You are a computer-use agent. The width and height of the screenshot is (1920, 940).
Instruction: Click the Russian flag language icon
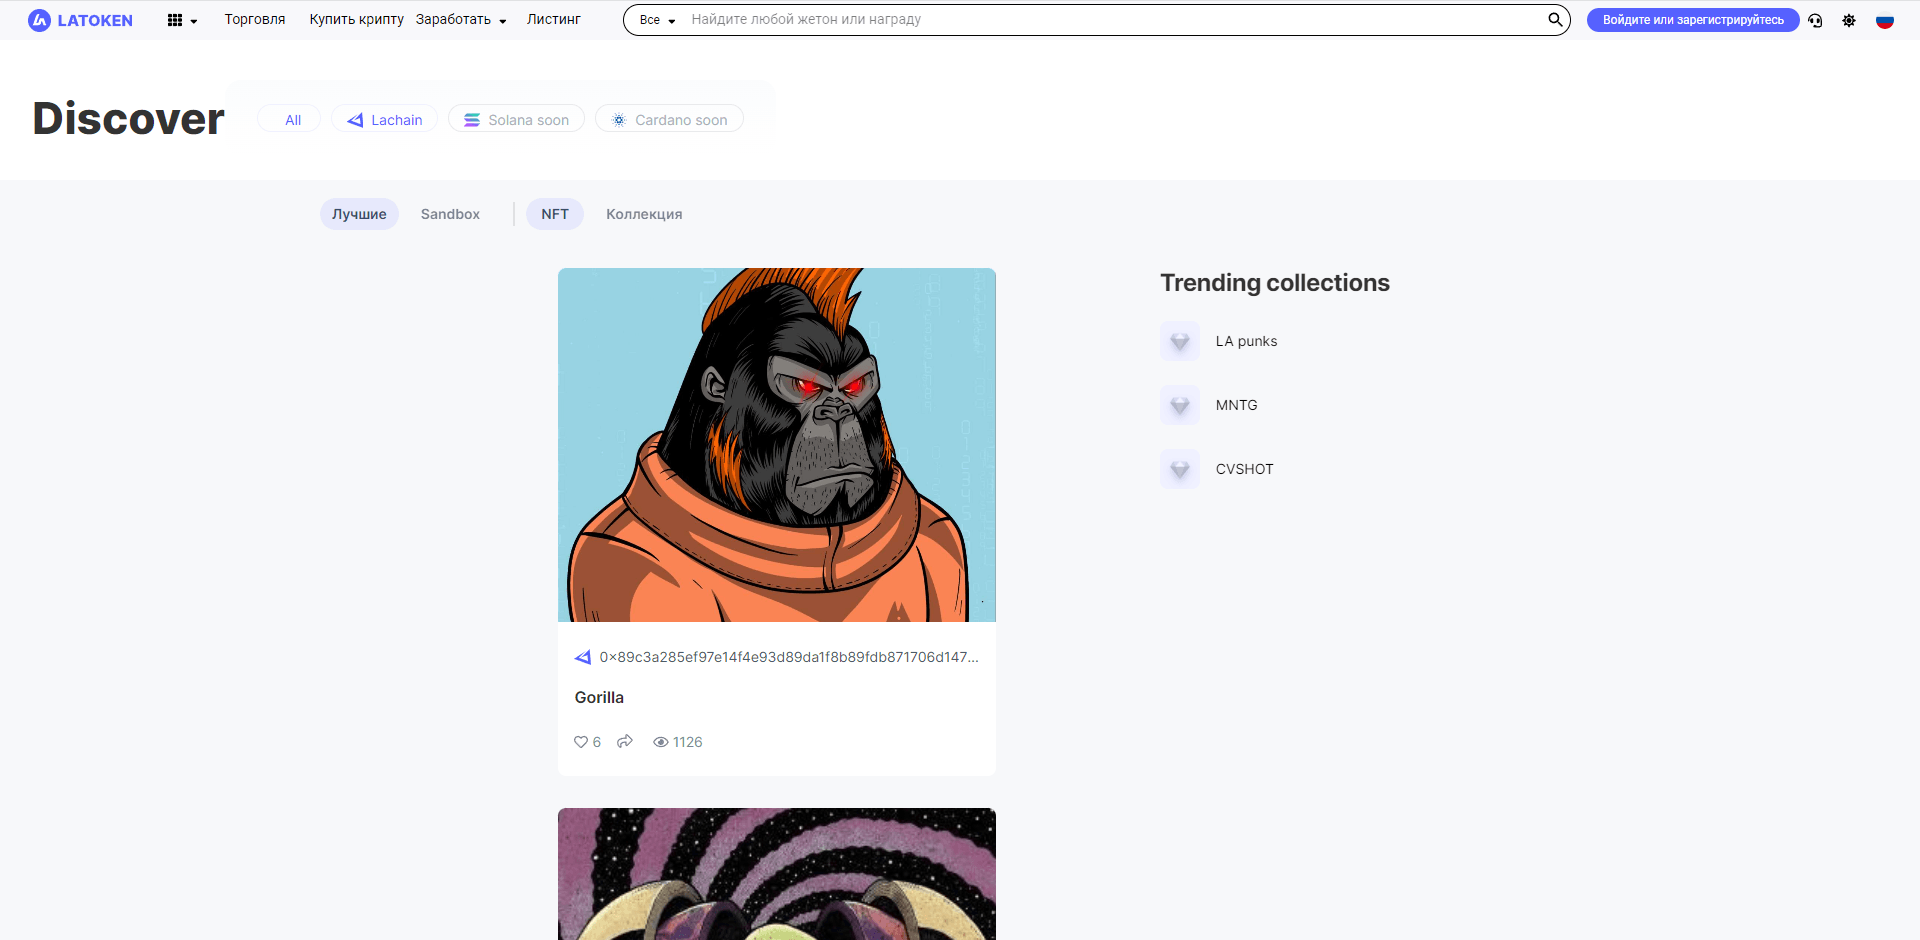pyautogui.click(x=1885, y=20)
